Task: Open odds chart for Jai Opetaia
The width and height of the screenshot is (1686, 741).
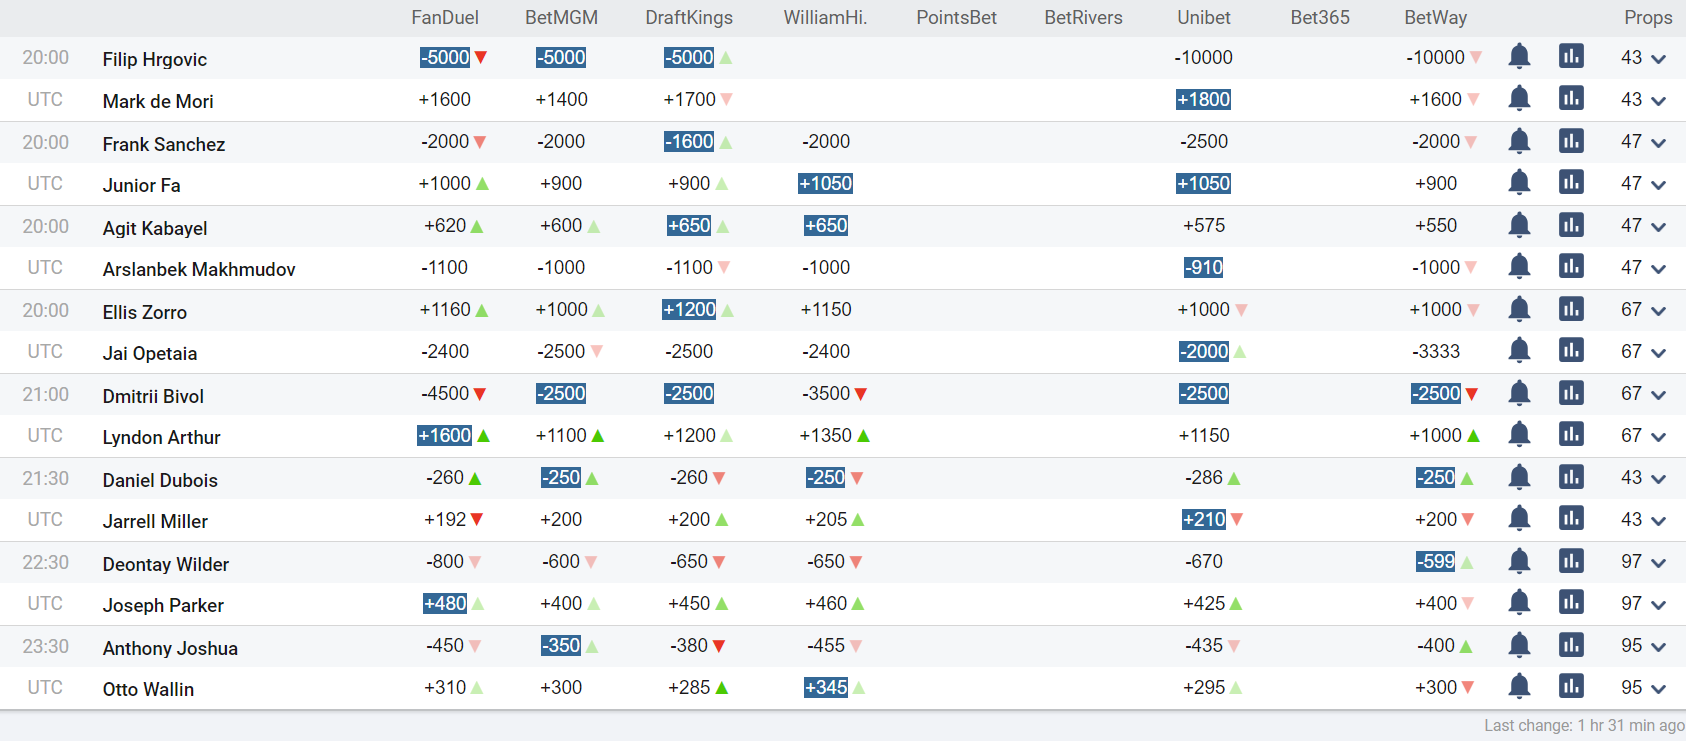Action: (1571, 350)
